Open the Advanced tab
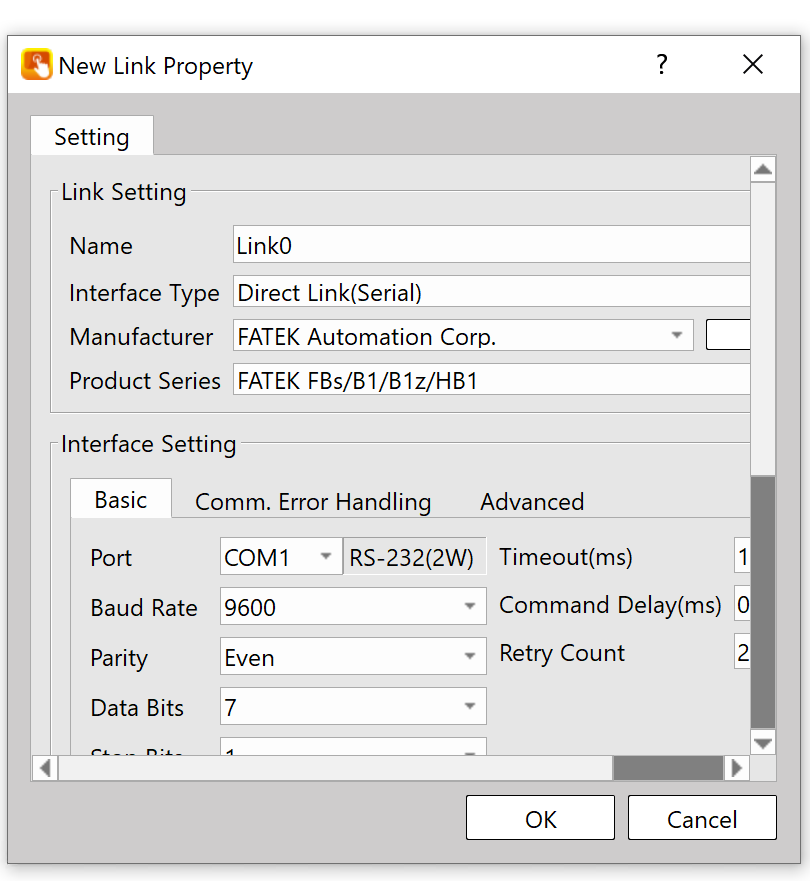The height and width of the screenshot is (881, 810). (532, 501)
